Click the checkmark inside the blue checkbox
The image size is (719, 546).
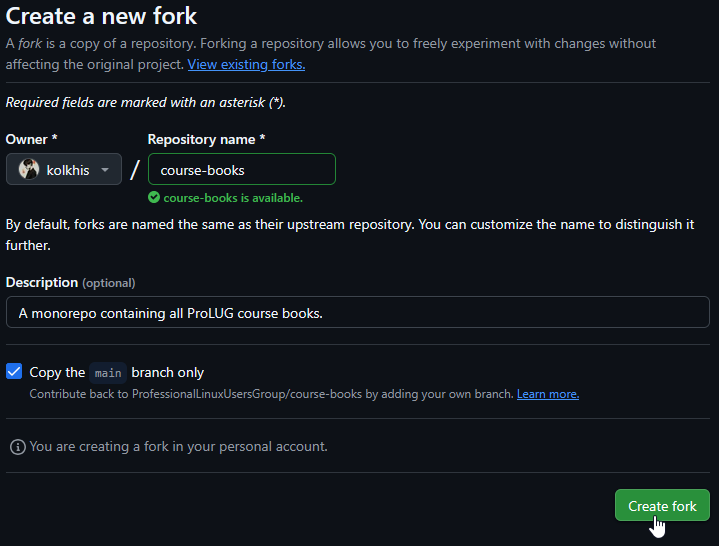(x=14, y=371)
